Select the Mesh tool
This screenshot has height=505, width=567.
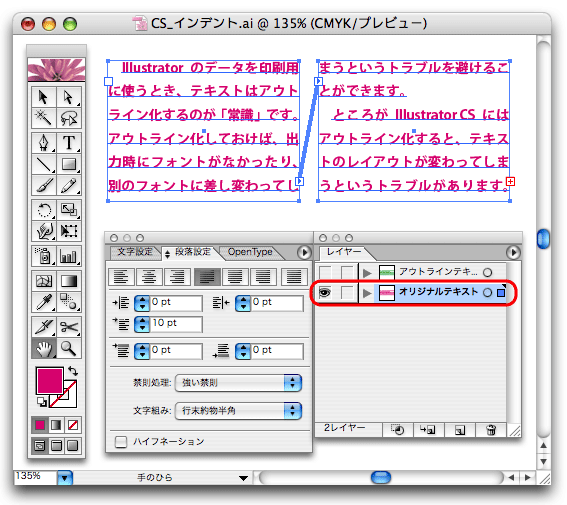click(x=44, y=281)
